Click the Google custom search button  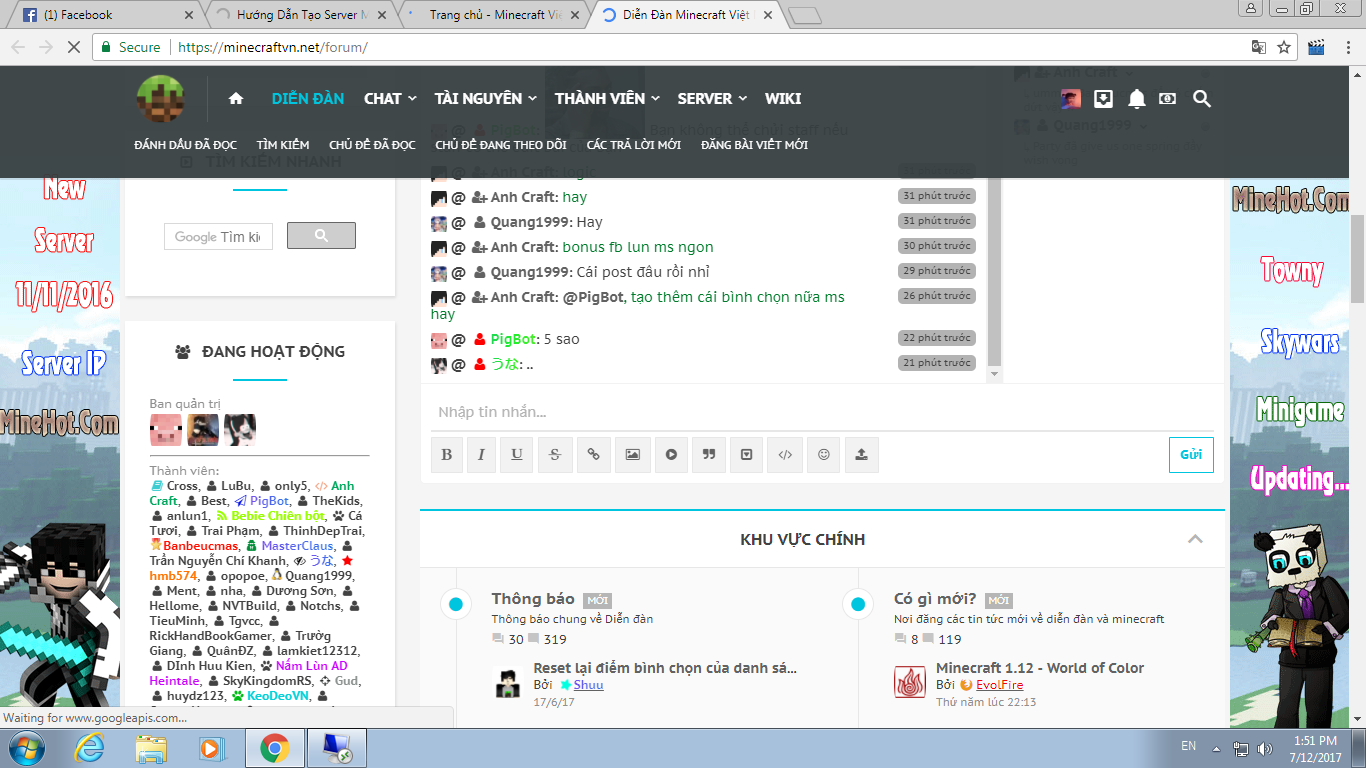321,236
